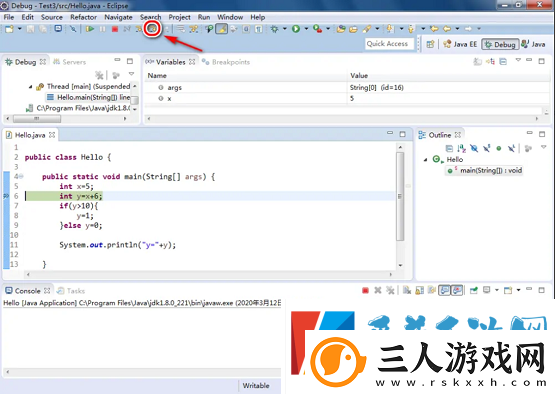This screenshot has width=555, height=394.
Task: Toggle Scroll Lock in Console
Action: [419, 291]
